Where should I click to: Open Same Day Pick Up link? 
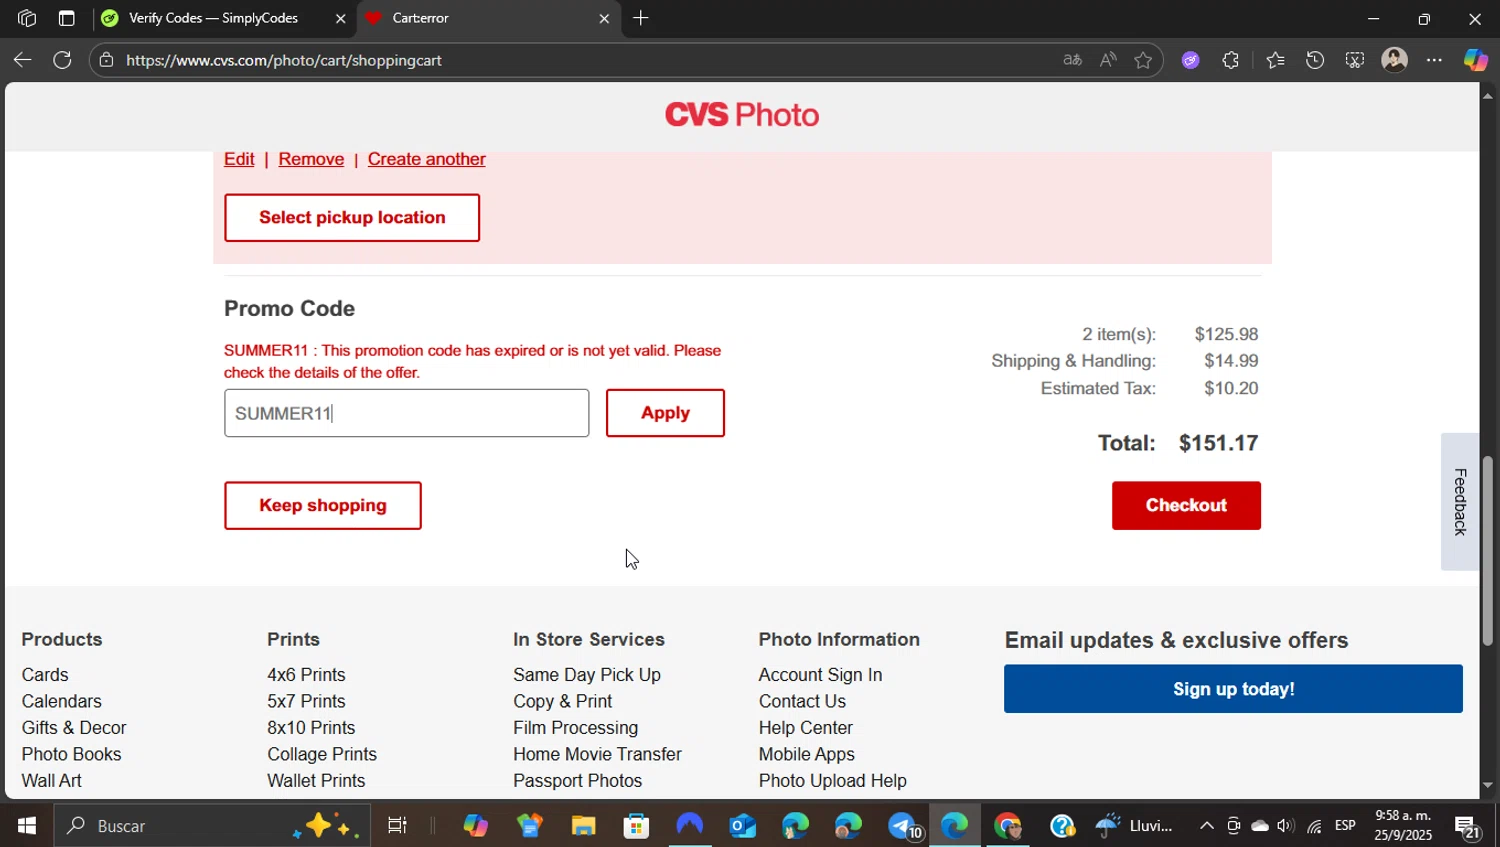pyautogui.click(x=587, y=675)
